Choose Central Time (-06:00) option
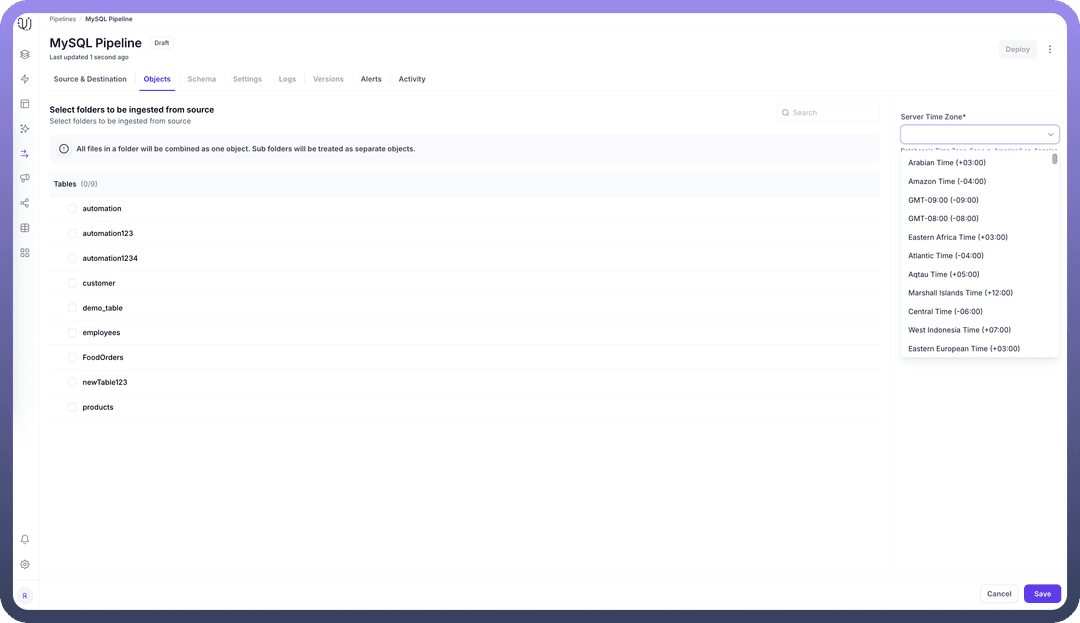The width and height of the screenshot is (1080, 623). [945, 312]
